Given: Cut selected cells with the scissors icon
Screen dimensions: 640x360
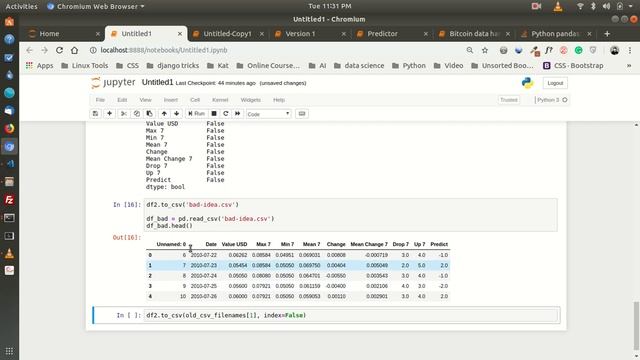Looking at the screenshot, I should 124,114.
